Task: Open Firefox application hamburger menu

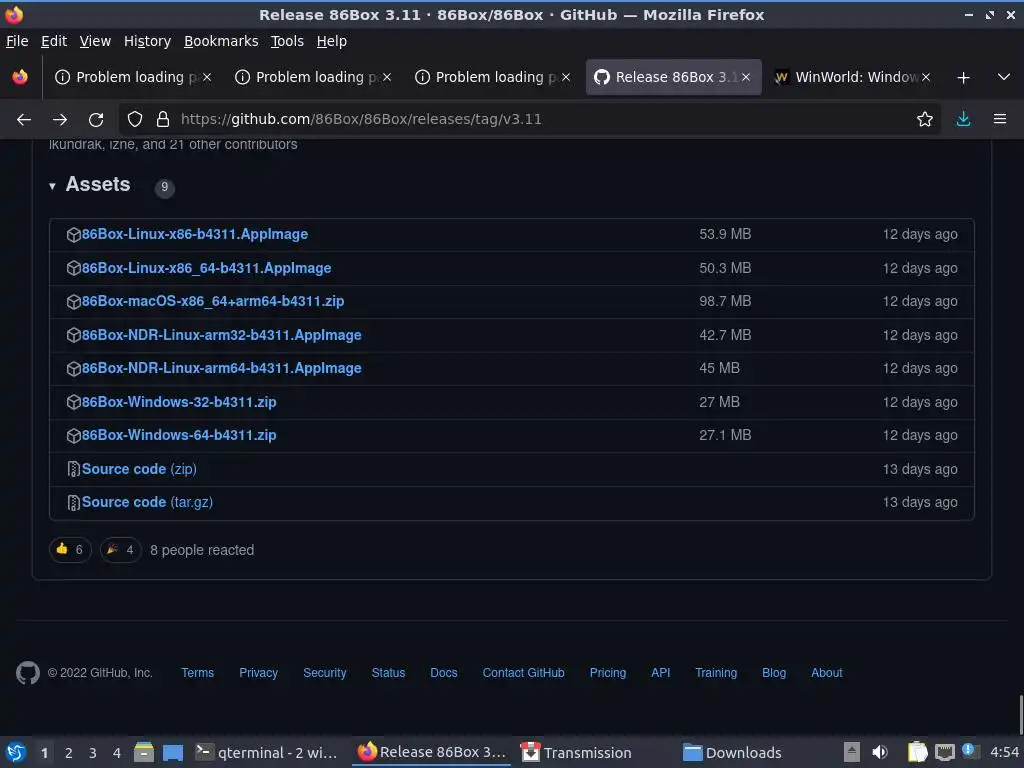Action: coord(999,120)
